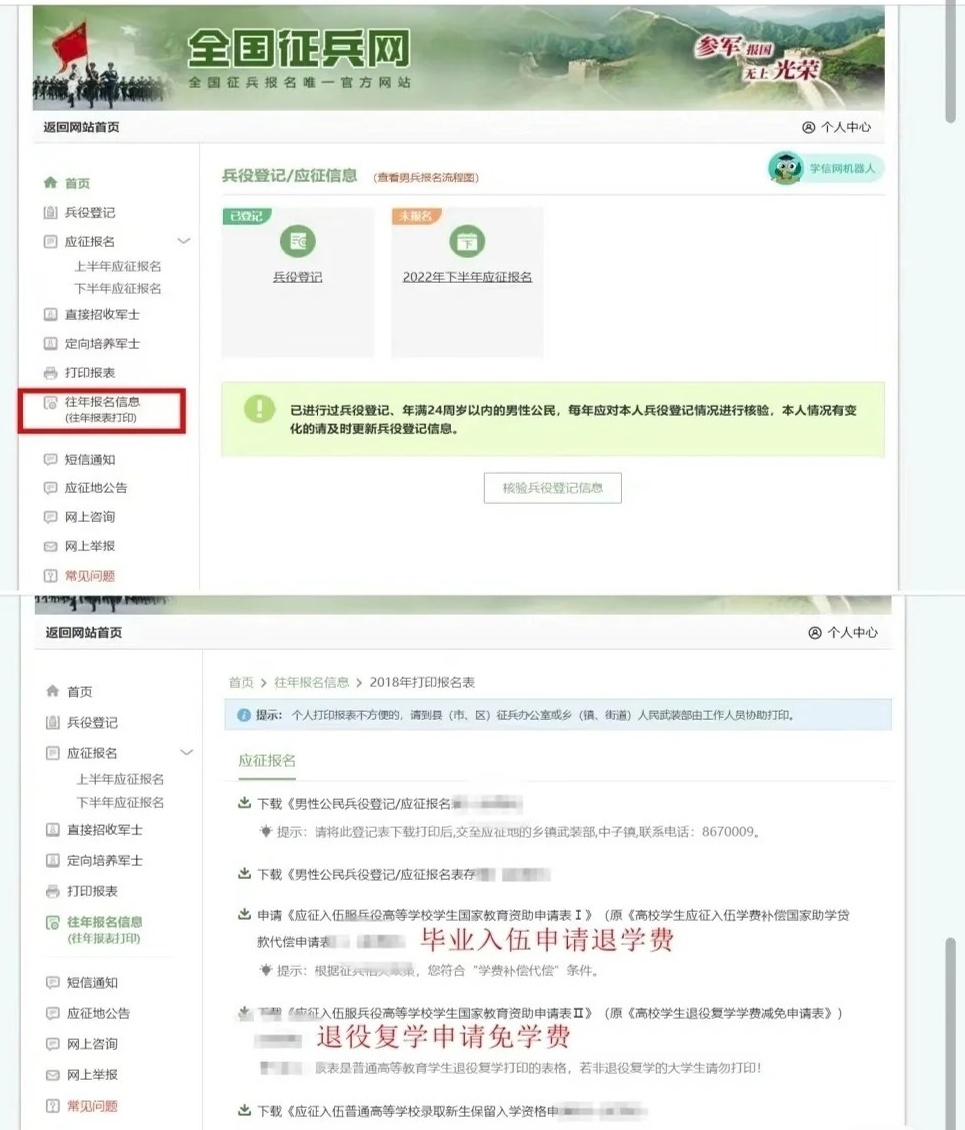Click the question icon beside 常见问题 in lower sidebar

53,1105
